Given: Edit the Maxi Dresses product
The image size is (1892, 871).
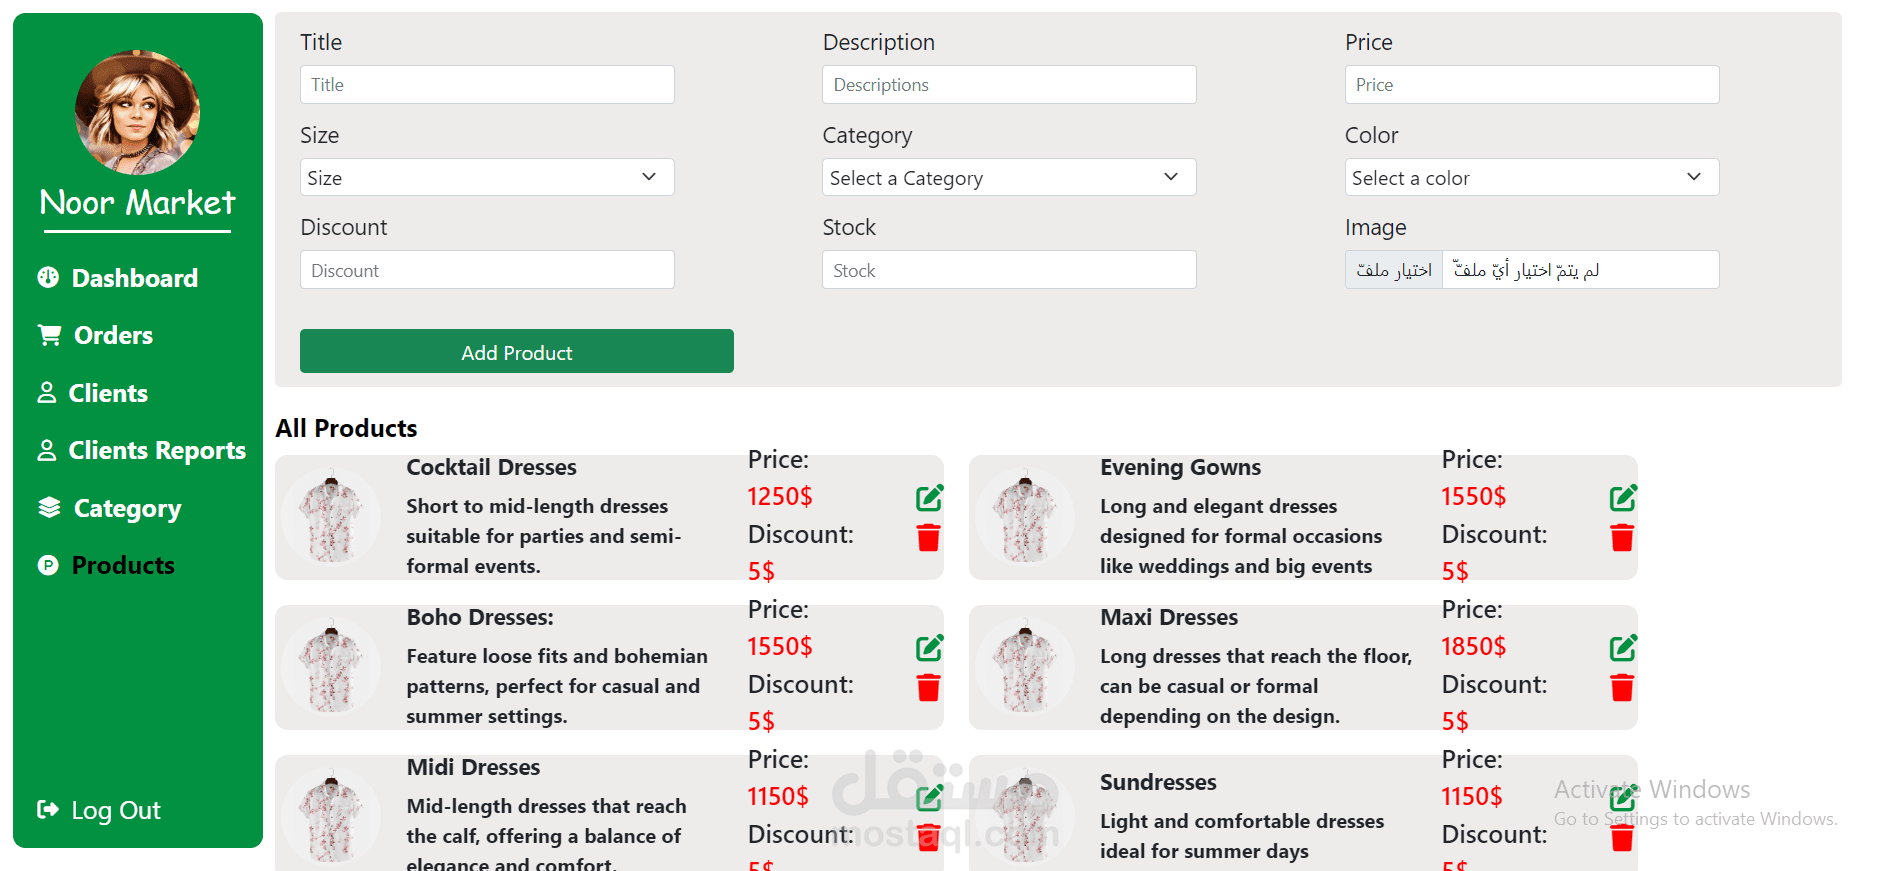Looking at the screenshot, I should click(x=1623, y=647).
